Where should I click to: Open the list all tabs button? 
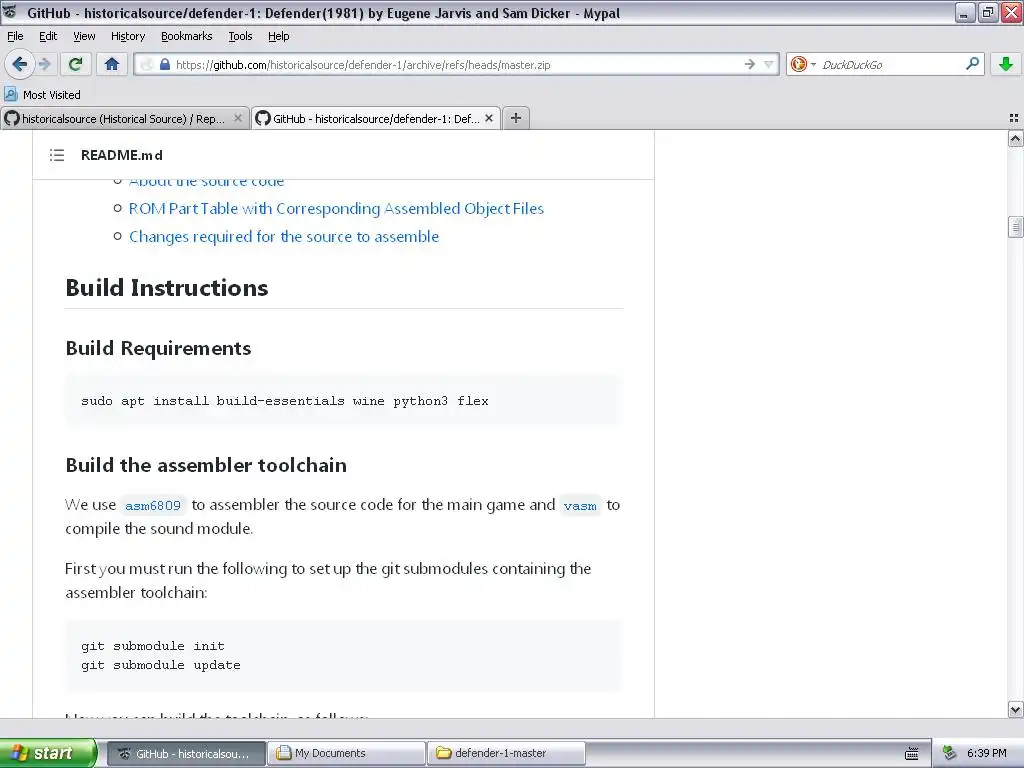click(1014, 118)
